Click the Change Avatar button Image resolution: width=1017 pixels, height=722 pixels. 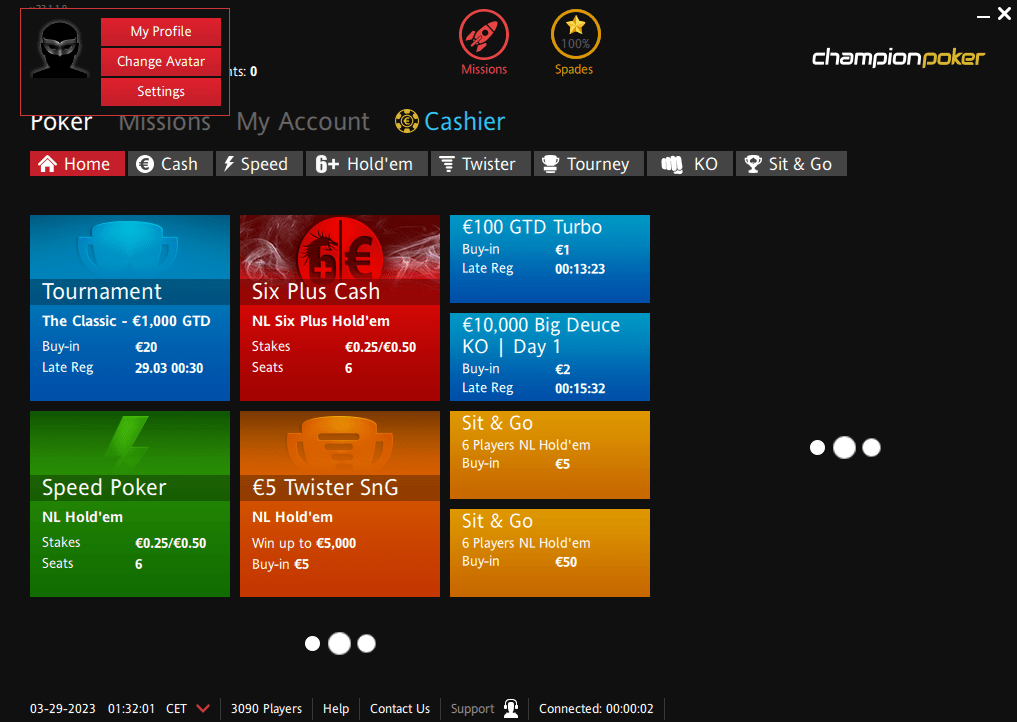(x=161, y=62)
